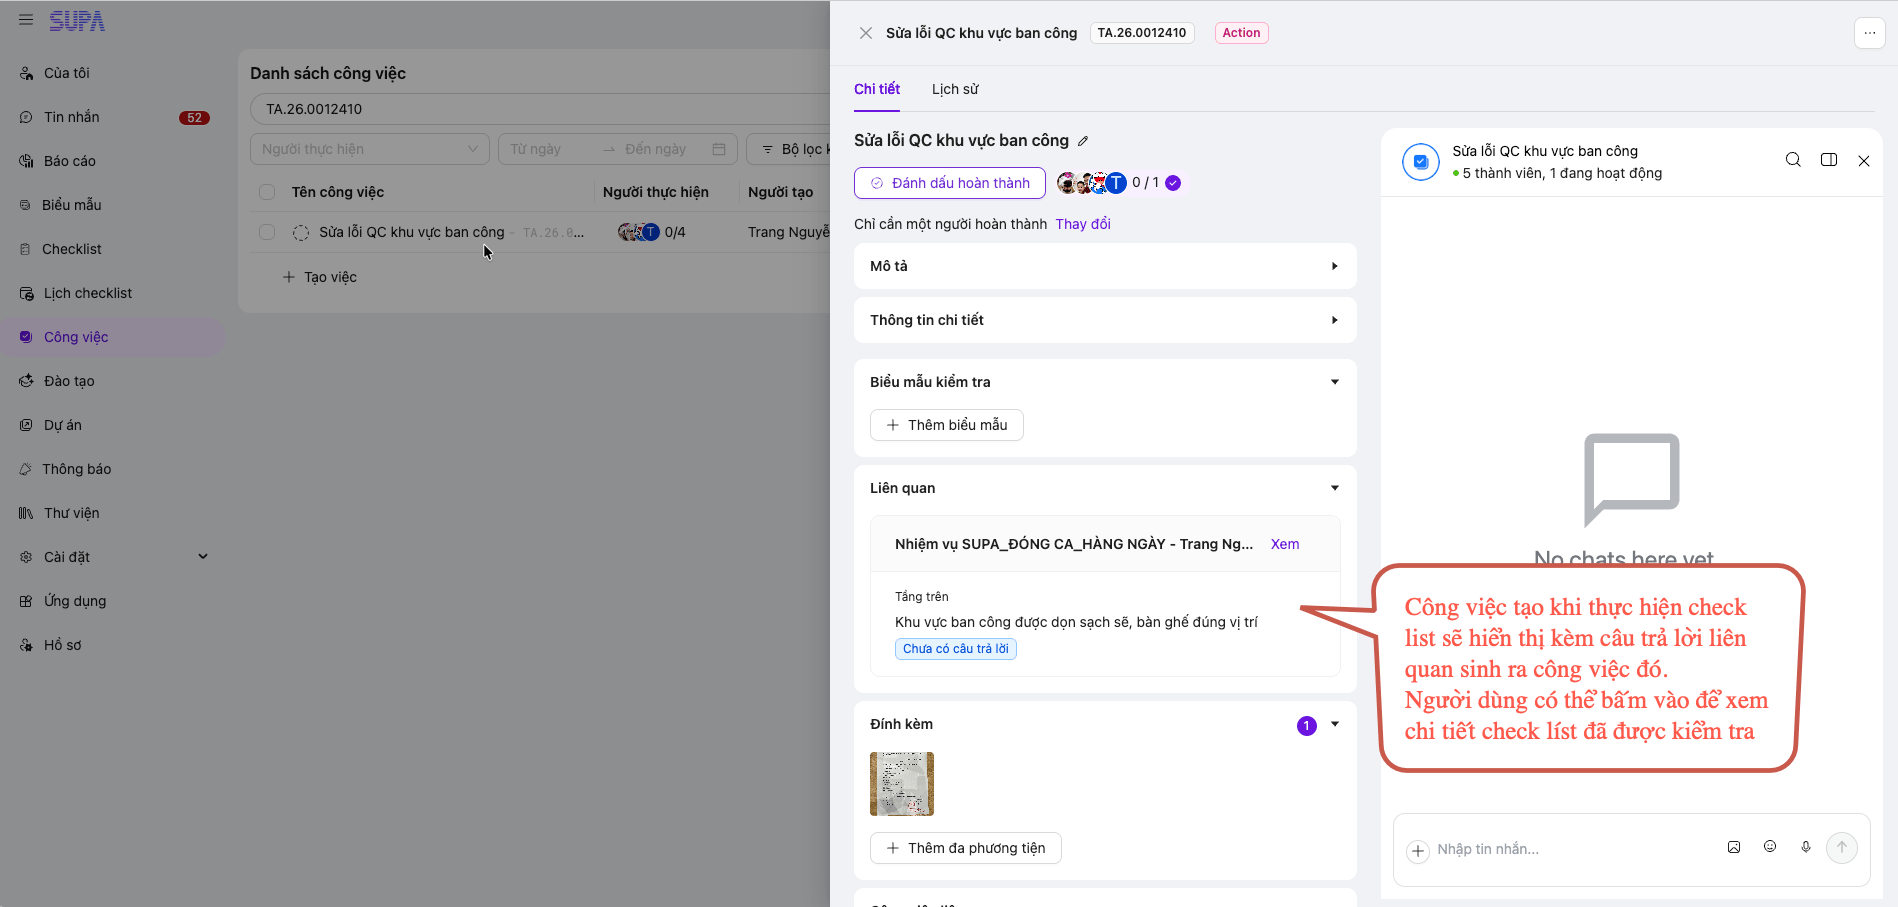1898x907 pixels.
Task: Click the calendar icon in date filter
Action: tap(719, 149)
